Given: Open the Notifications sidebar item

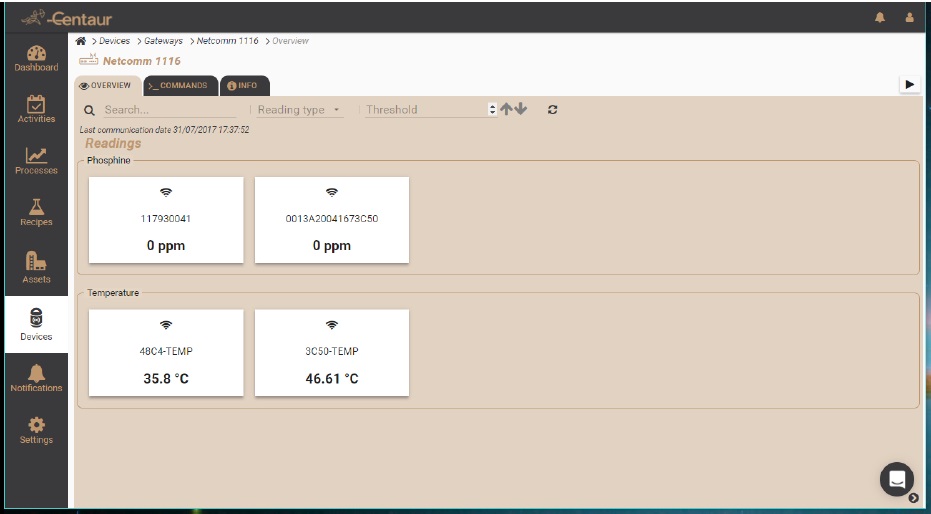Looking at the screenshot, I should pyautogui.click(x=36, y=377).
